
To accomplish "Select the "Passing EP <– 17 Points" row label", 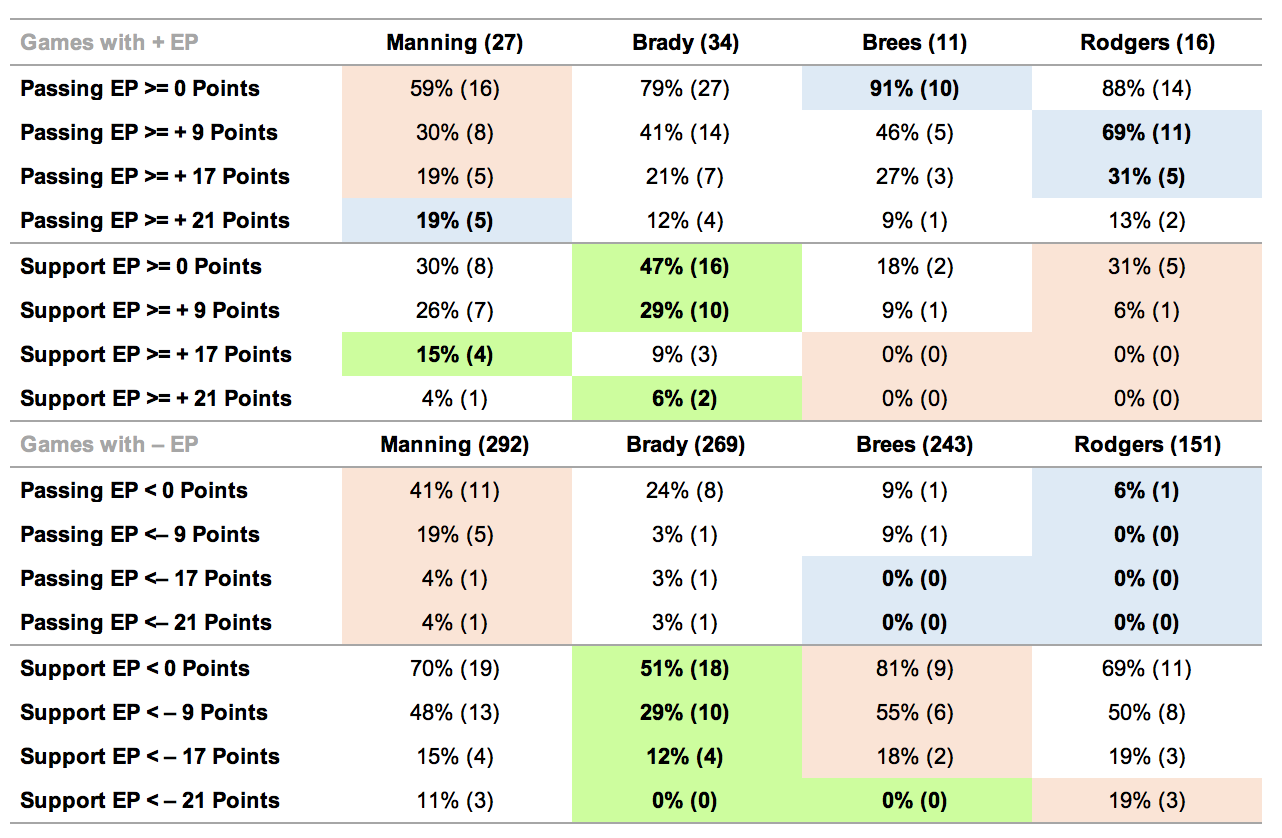I will point(146,579).
